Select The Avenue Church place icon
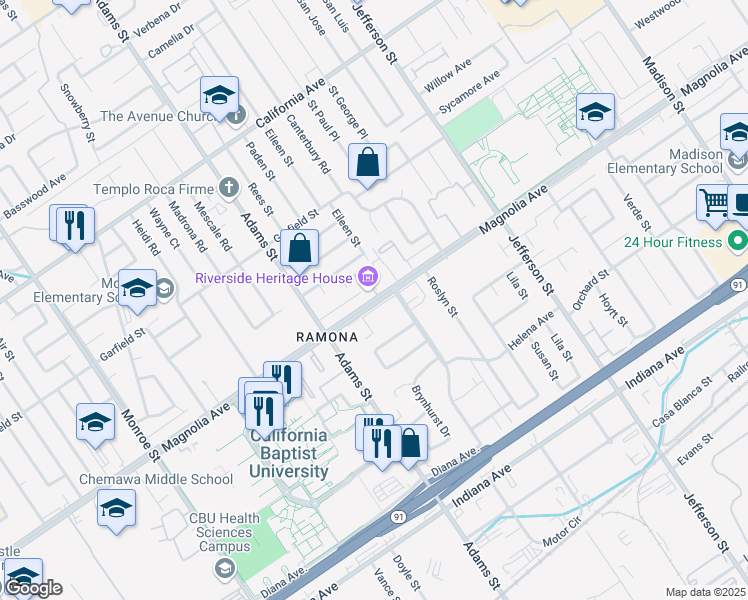Image resolution: width=748 pixels, height=600 pixels. pyautogui.click(x=237, y=116)
